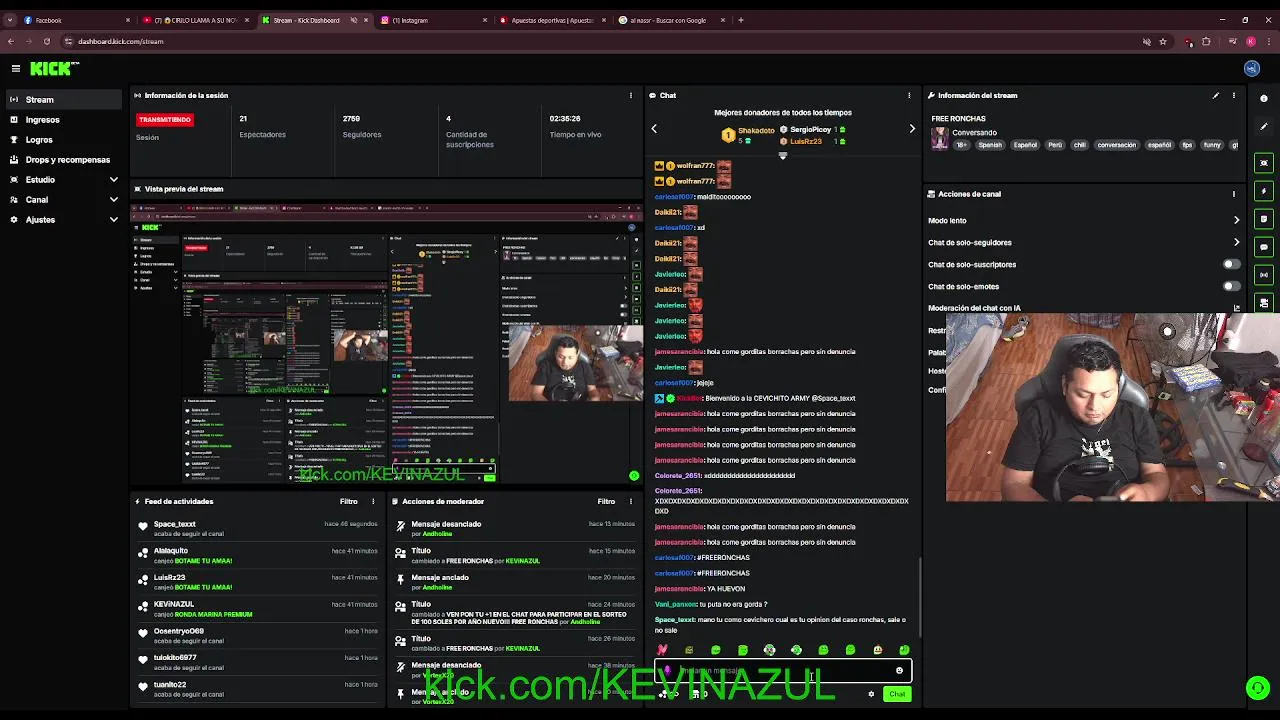Toggle the chat bubble widget in right rail
The image size is (1280, 720).
coord(1264,247)
